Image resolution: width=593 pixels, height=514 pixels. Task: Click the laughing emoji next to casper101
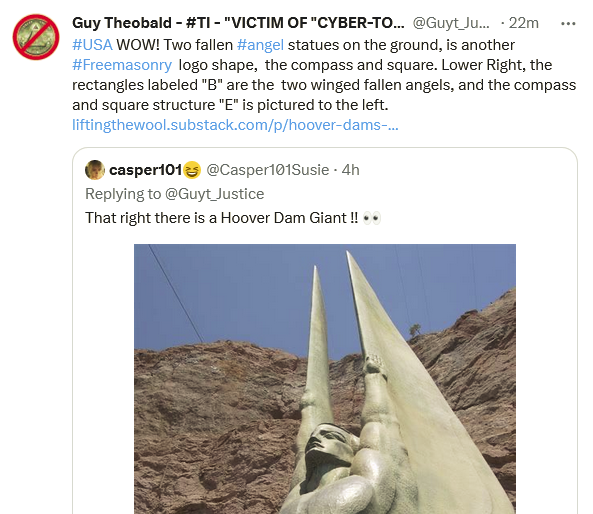click(x=192, y=170)
